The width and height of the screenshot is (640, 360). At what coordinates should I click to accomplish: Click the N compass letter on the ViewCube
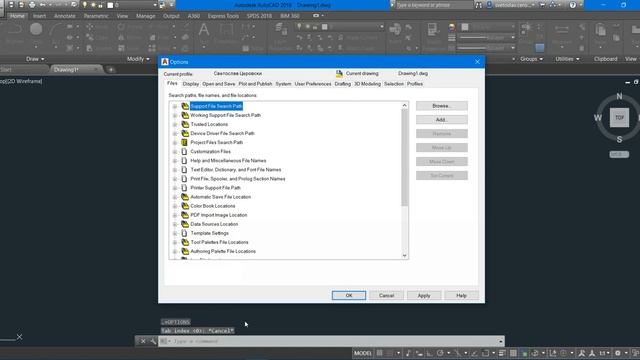[619, 96]
